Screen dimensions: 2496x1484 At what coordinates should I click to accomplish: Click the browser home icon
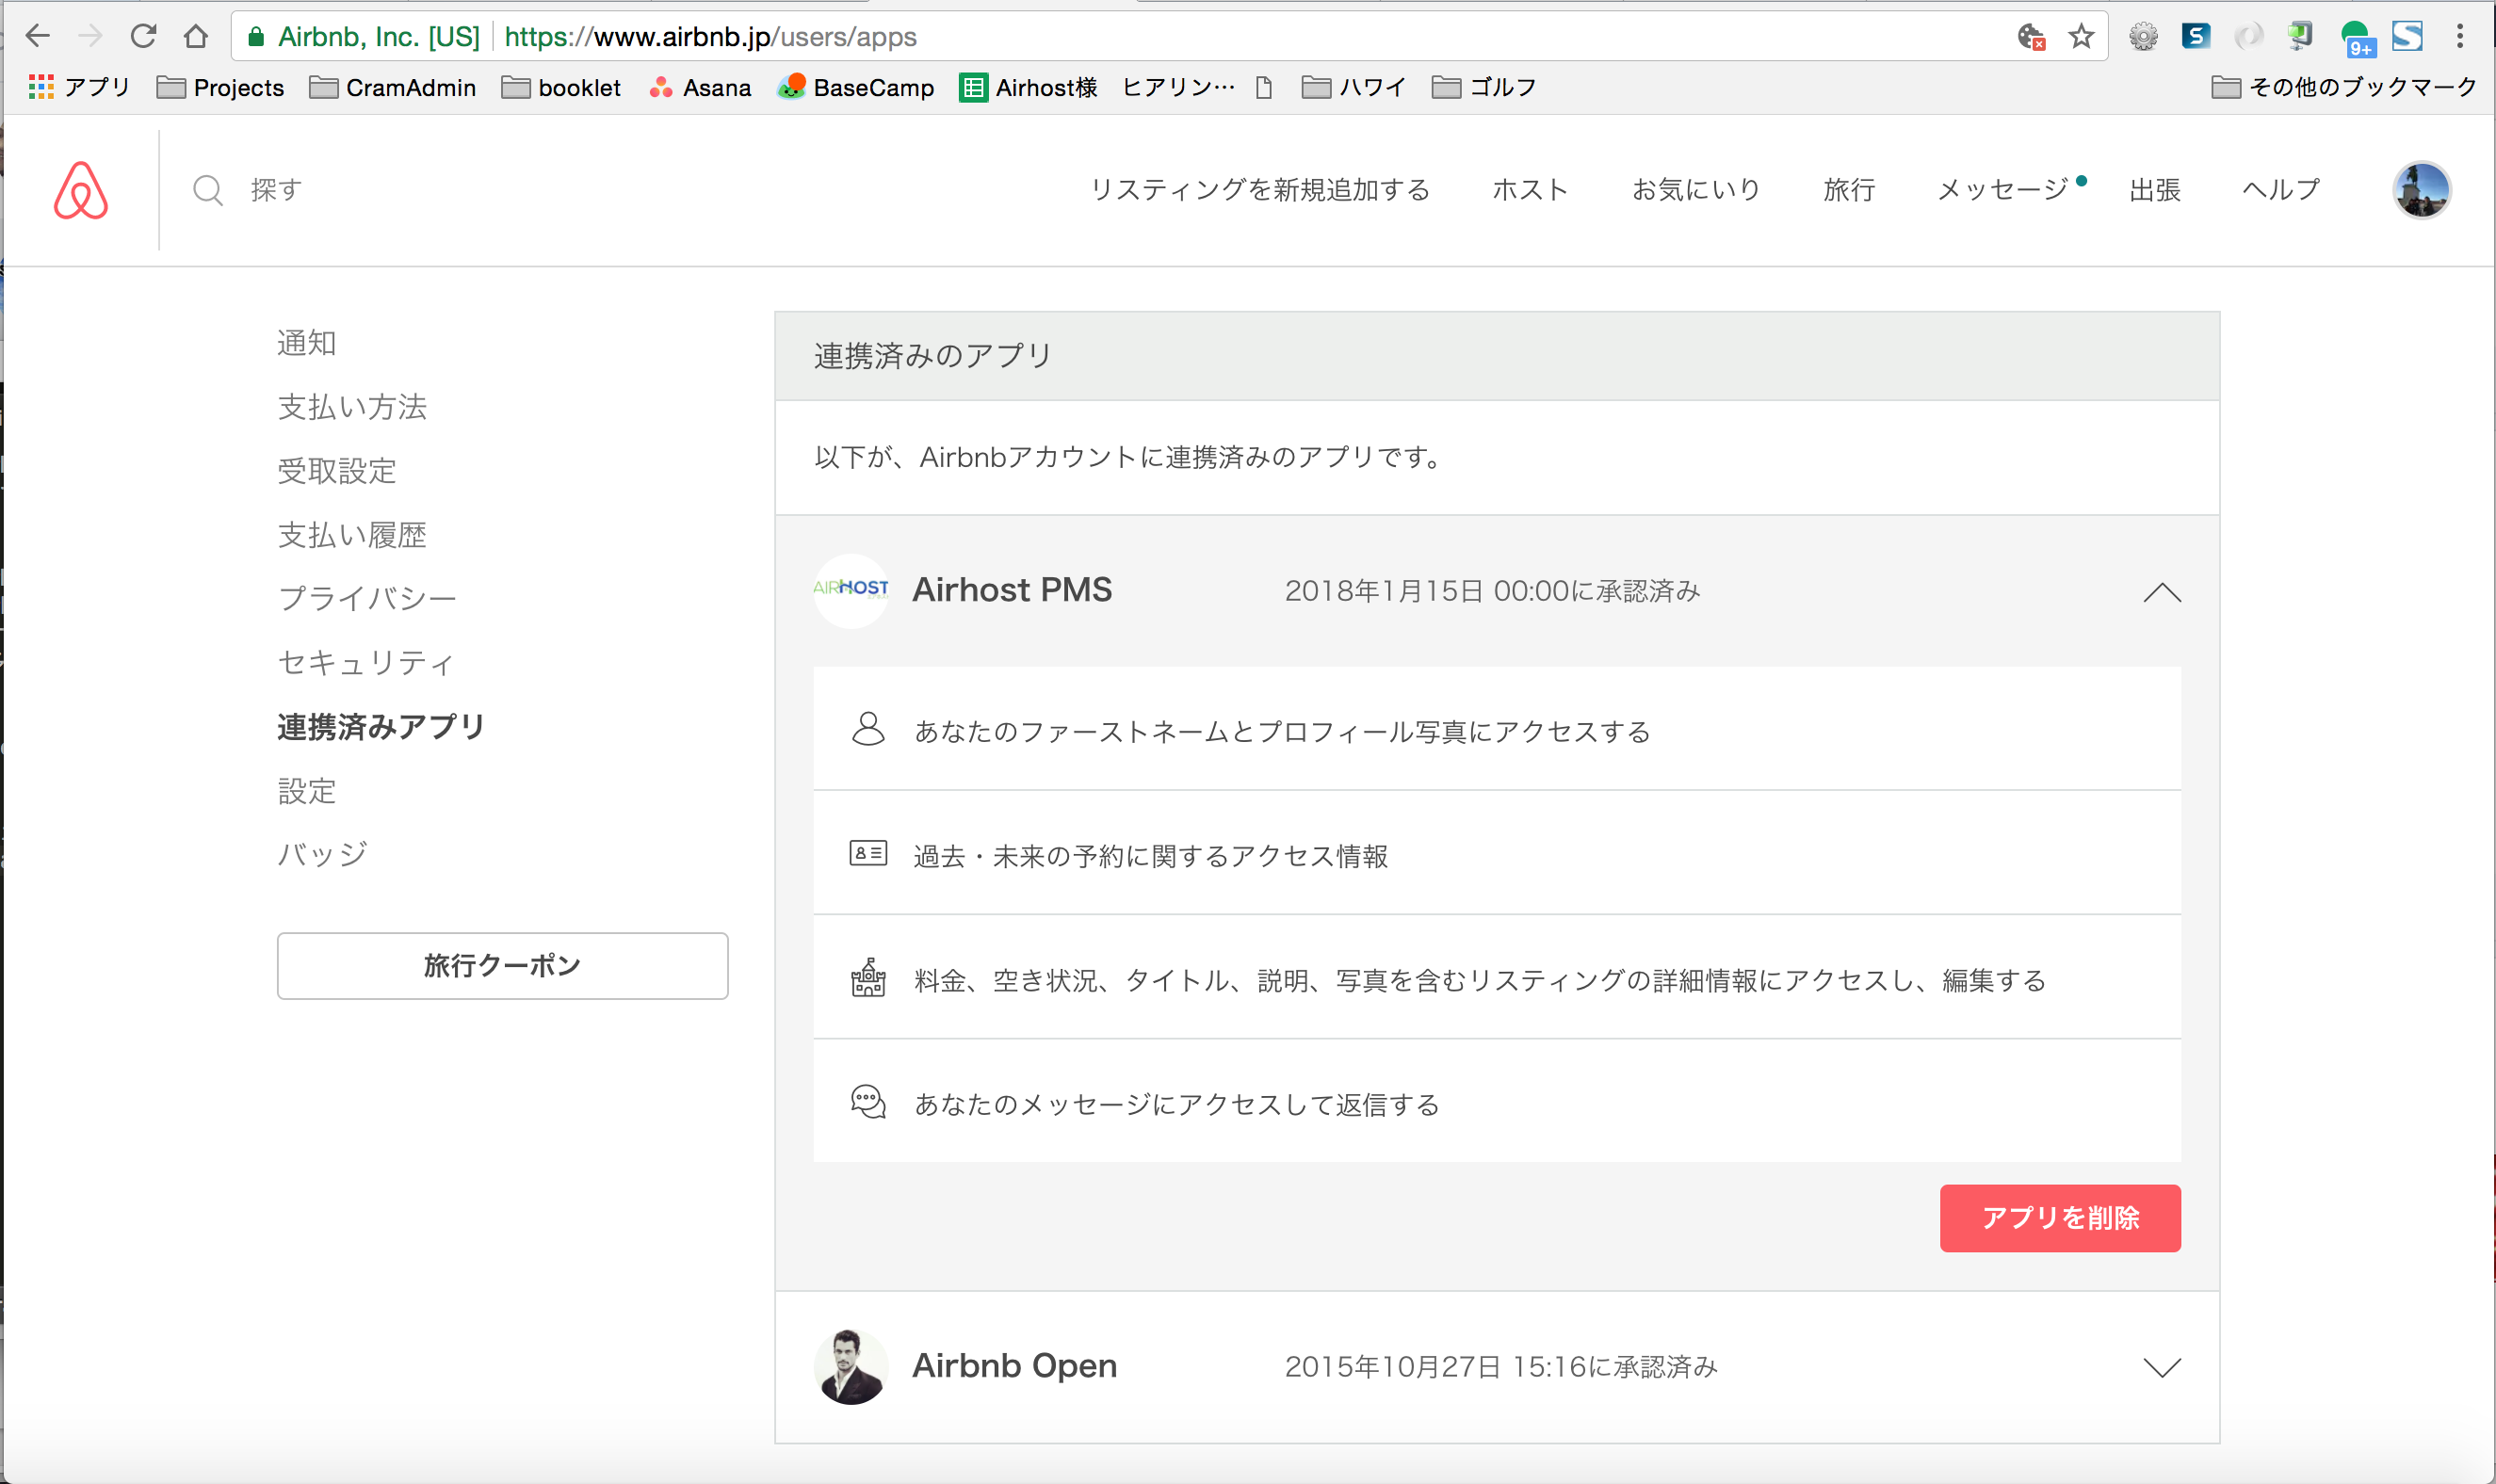pos(196,37)
